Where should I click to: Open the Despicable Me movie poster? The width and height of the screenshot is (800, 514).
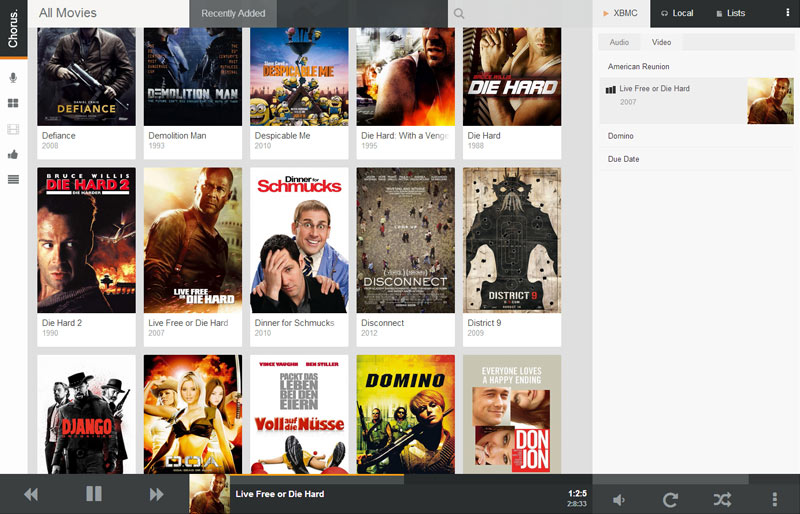click(x=299, y=77)
